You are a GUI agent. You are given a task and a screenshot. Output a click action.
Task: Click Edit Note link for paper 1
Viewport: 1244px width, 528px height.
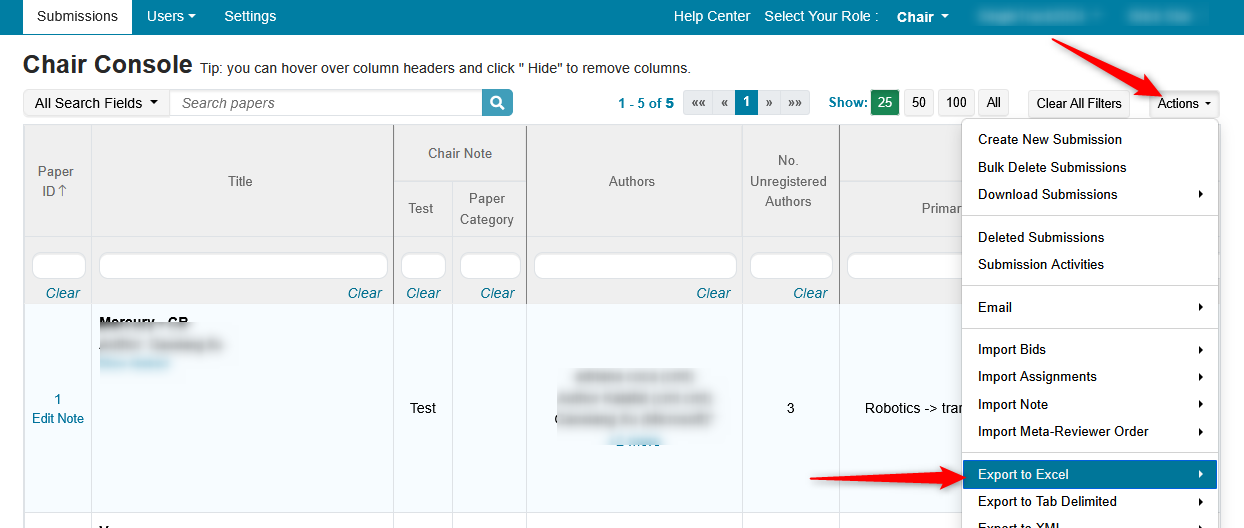click(x=58, y=418)
